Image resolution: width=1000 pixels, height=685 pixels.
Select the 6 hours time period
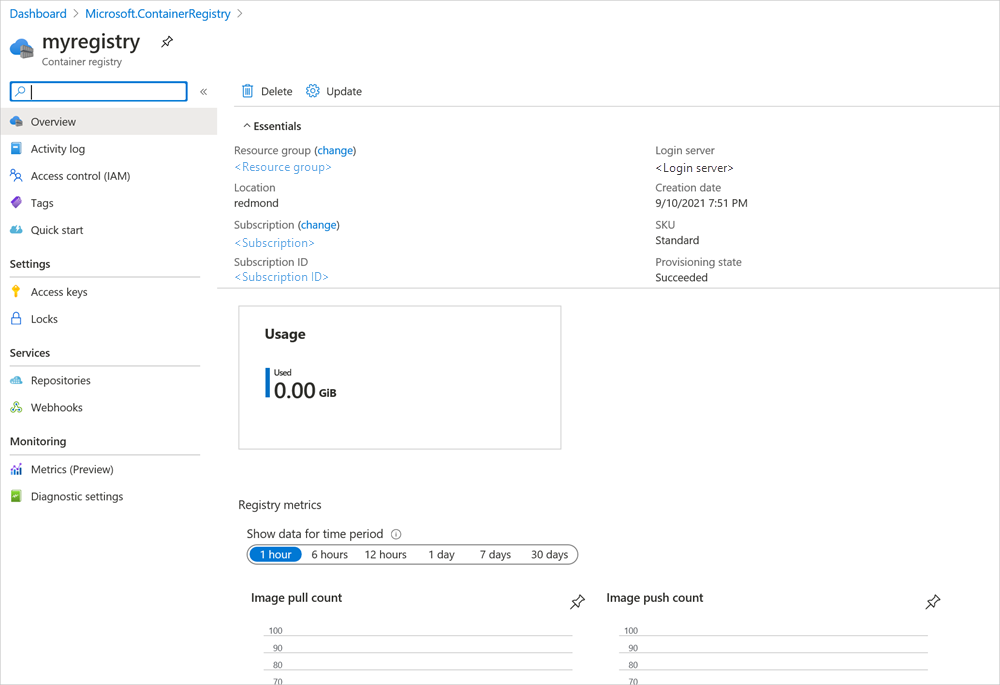(329, 554)
